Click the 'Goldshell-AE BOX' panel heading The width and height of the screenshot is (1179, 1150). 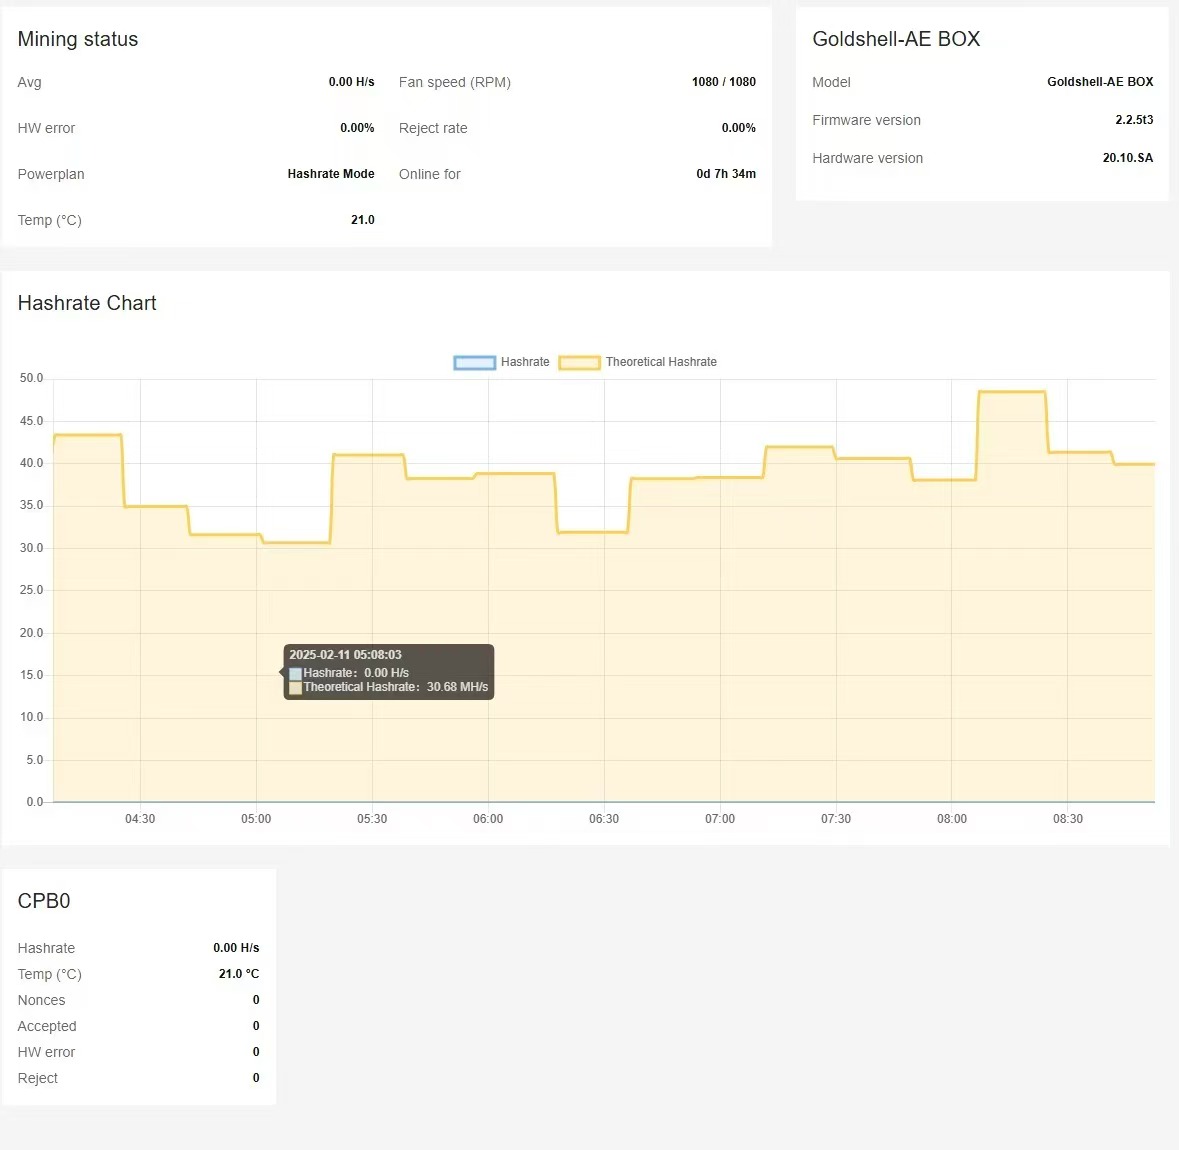[896, 39]
